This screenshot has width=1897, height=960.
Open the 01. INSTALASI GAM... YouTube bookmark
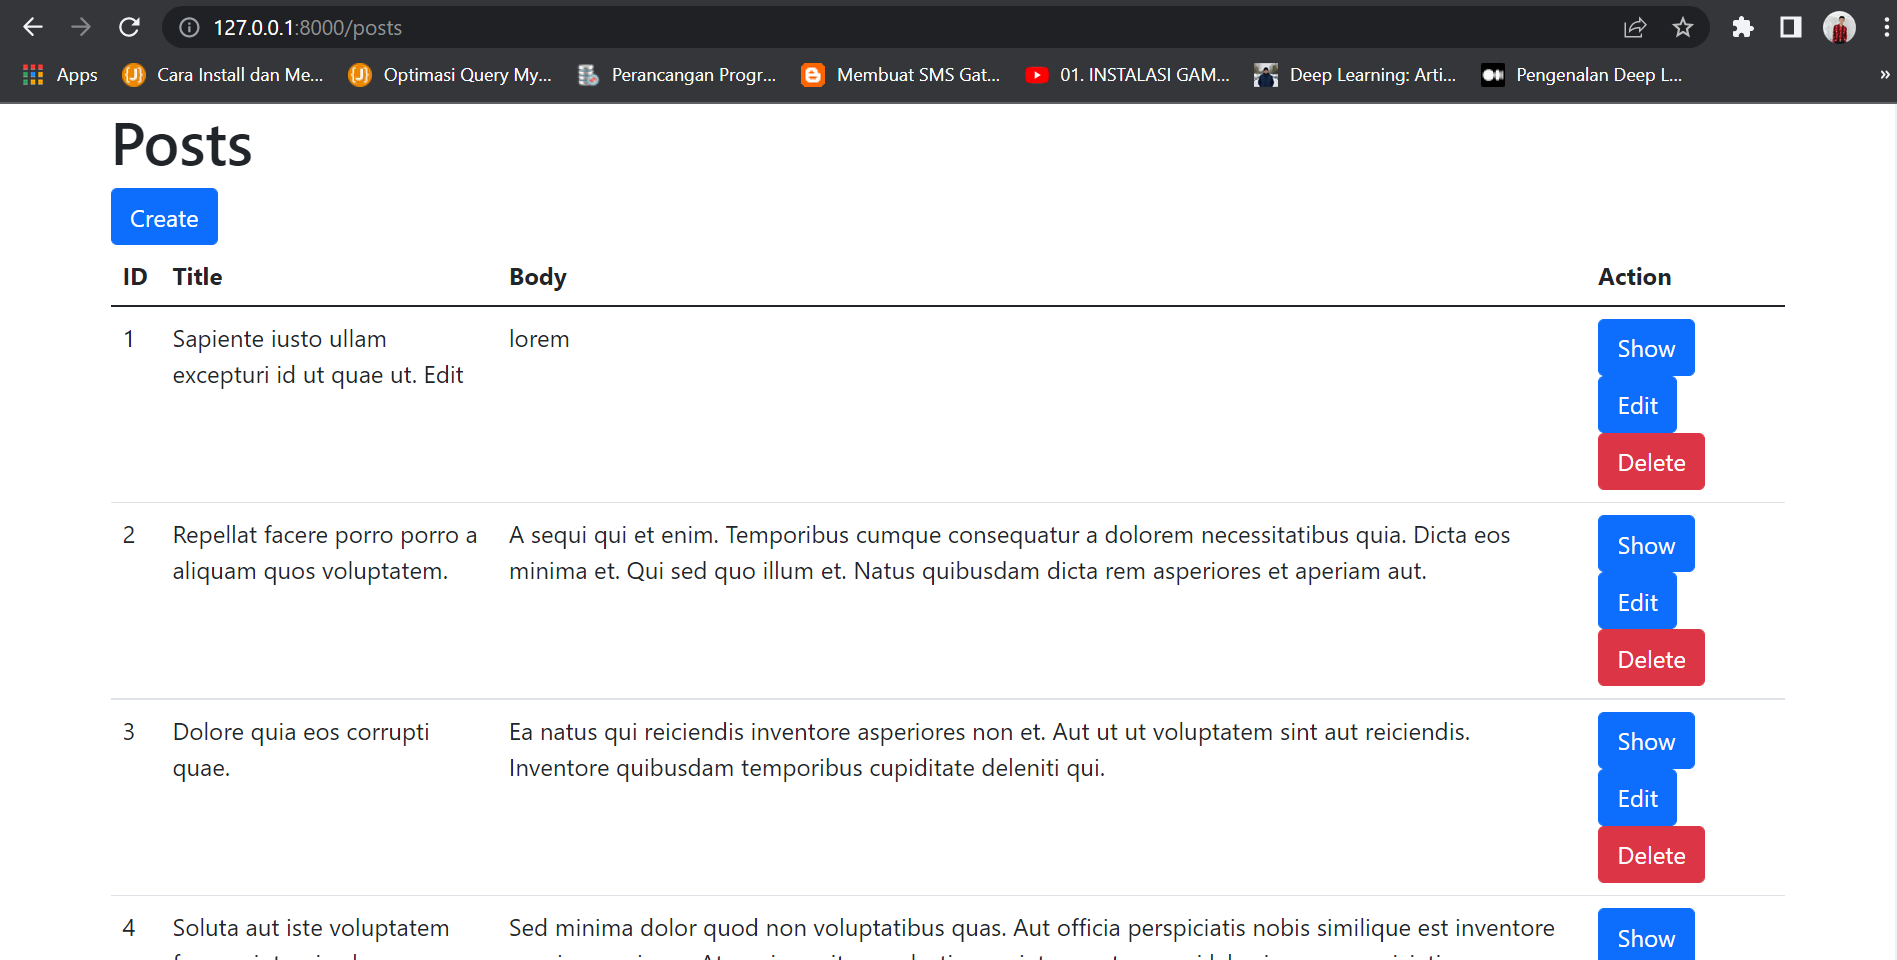point(1128,75)
